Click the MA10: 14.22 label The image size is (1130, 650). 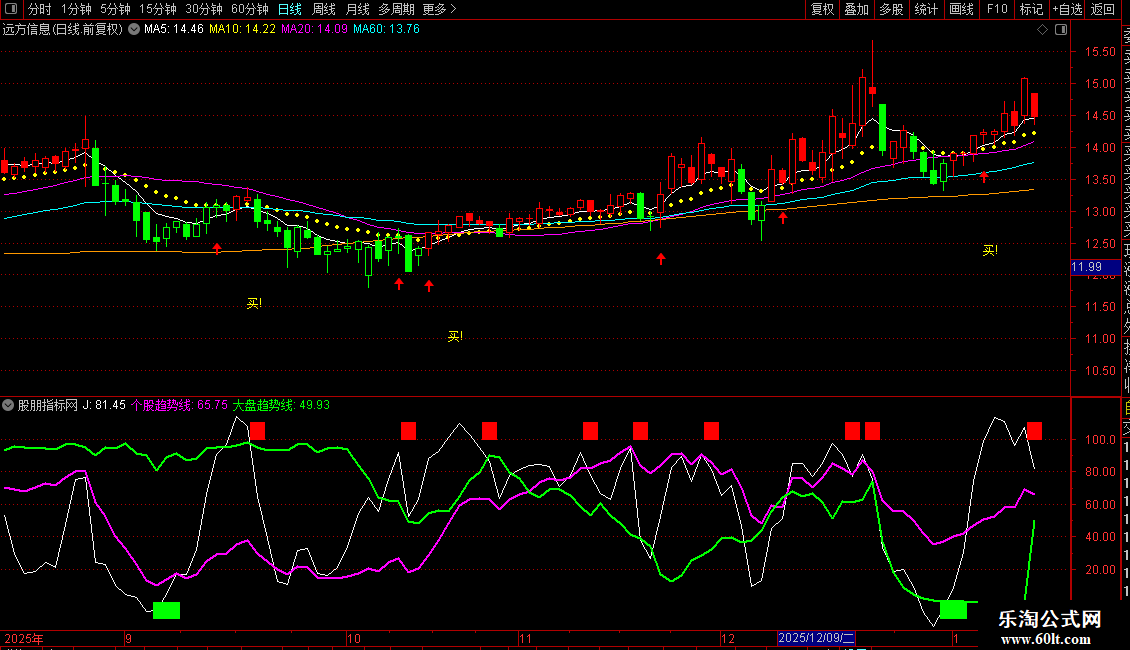[x=242, y=29]
